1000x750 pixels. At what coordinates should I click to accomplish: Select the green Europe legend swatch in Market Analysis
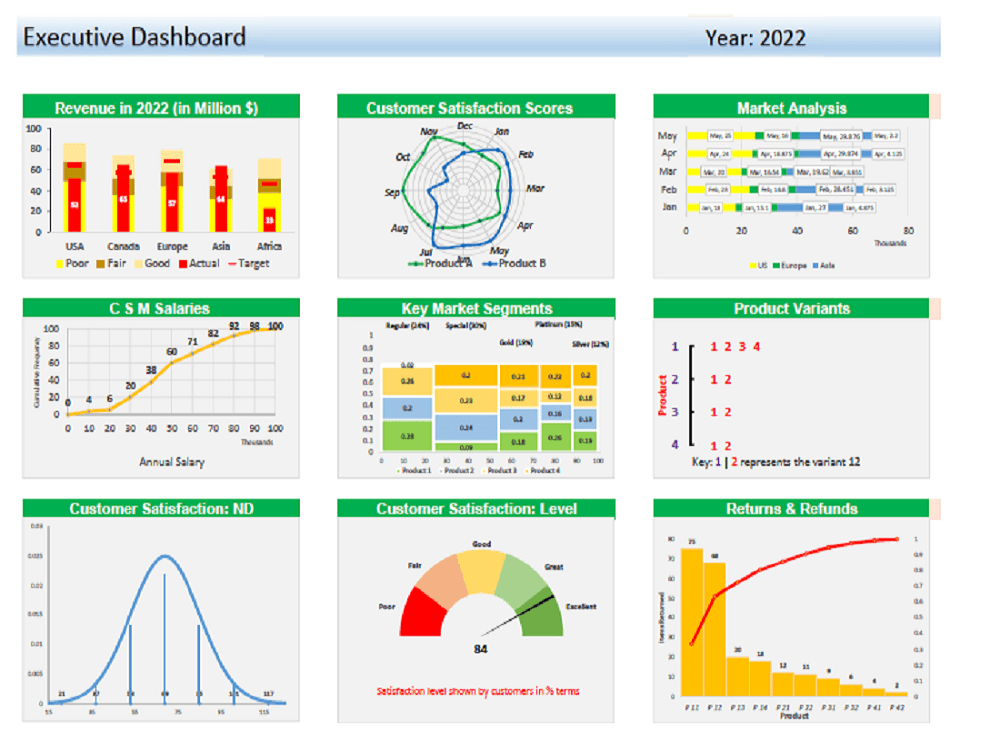tap(775, 265)
